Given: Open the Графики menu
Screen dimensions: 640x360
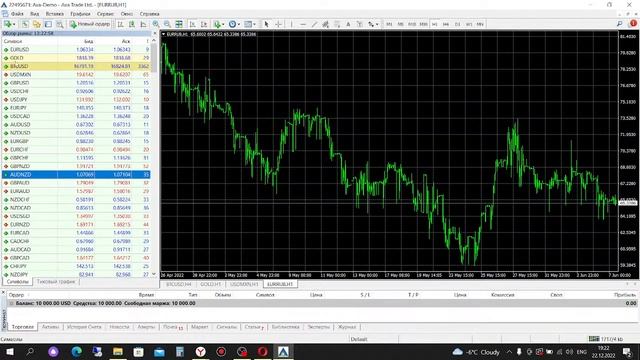Looking at the screenshot, I should point(80,14).
